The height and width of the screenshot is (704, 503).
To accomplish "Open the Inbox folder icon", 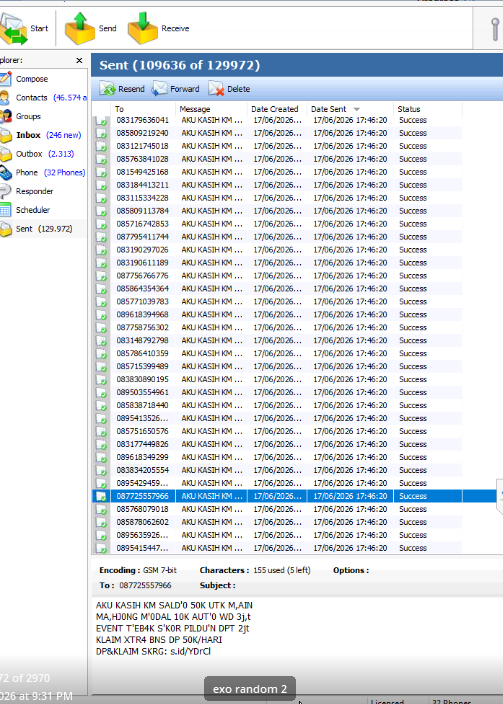I will pos(5,135).
